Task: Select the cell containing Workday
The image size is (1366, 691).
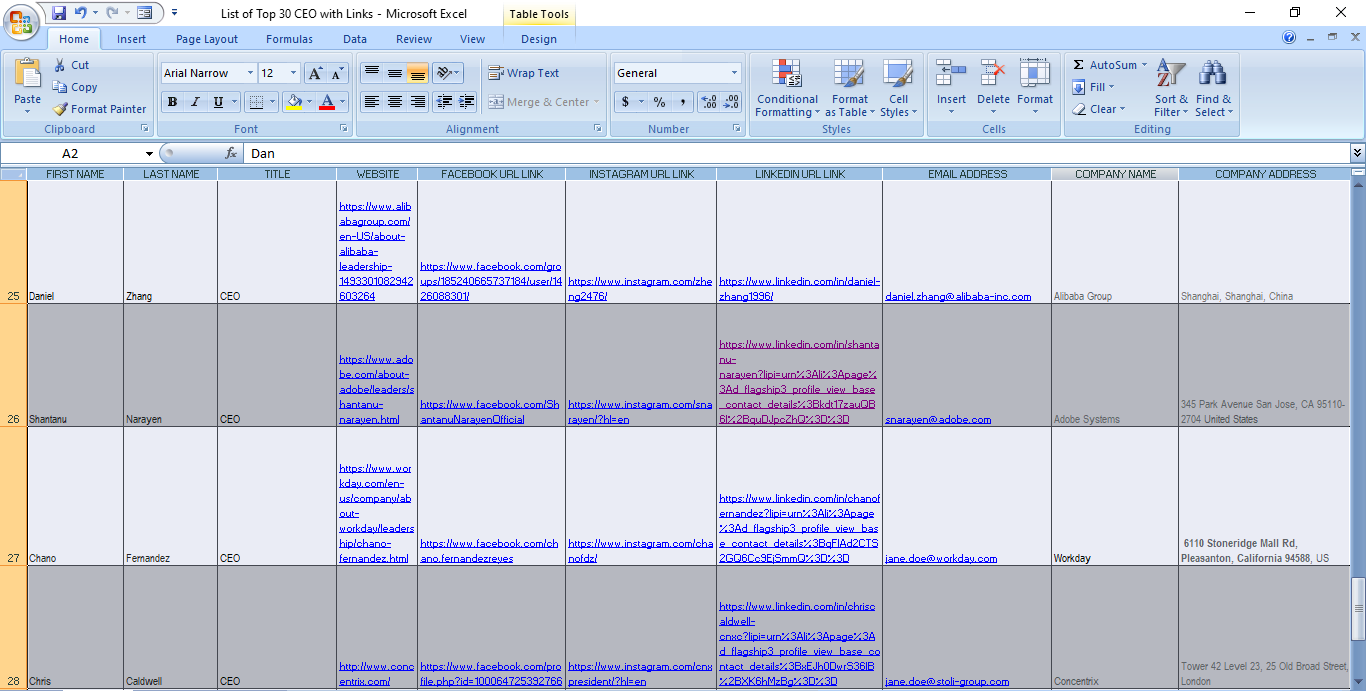Action: (x=1115, y=497)
